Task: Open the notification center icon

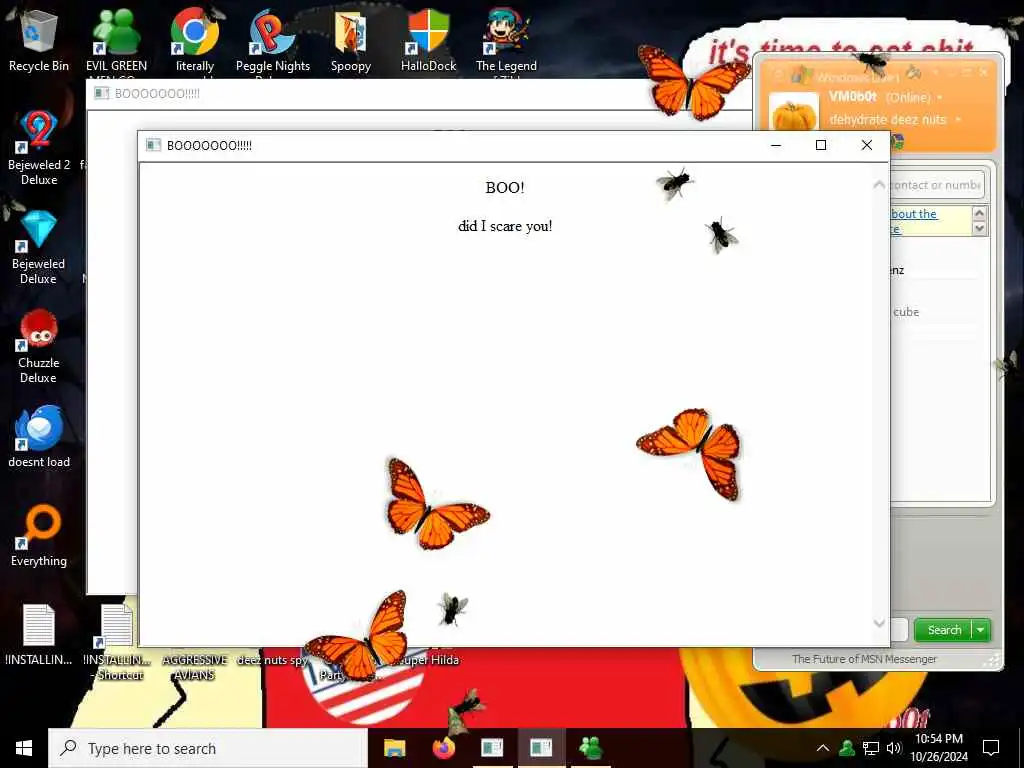Action: click(x=991, y=748)
